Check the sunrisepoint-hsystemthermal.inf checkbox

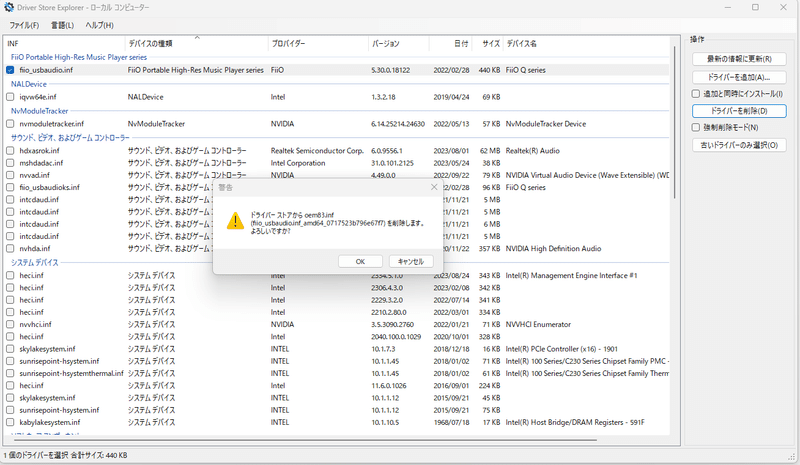coord(10,373)
